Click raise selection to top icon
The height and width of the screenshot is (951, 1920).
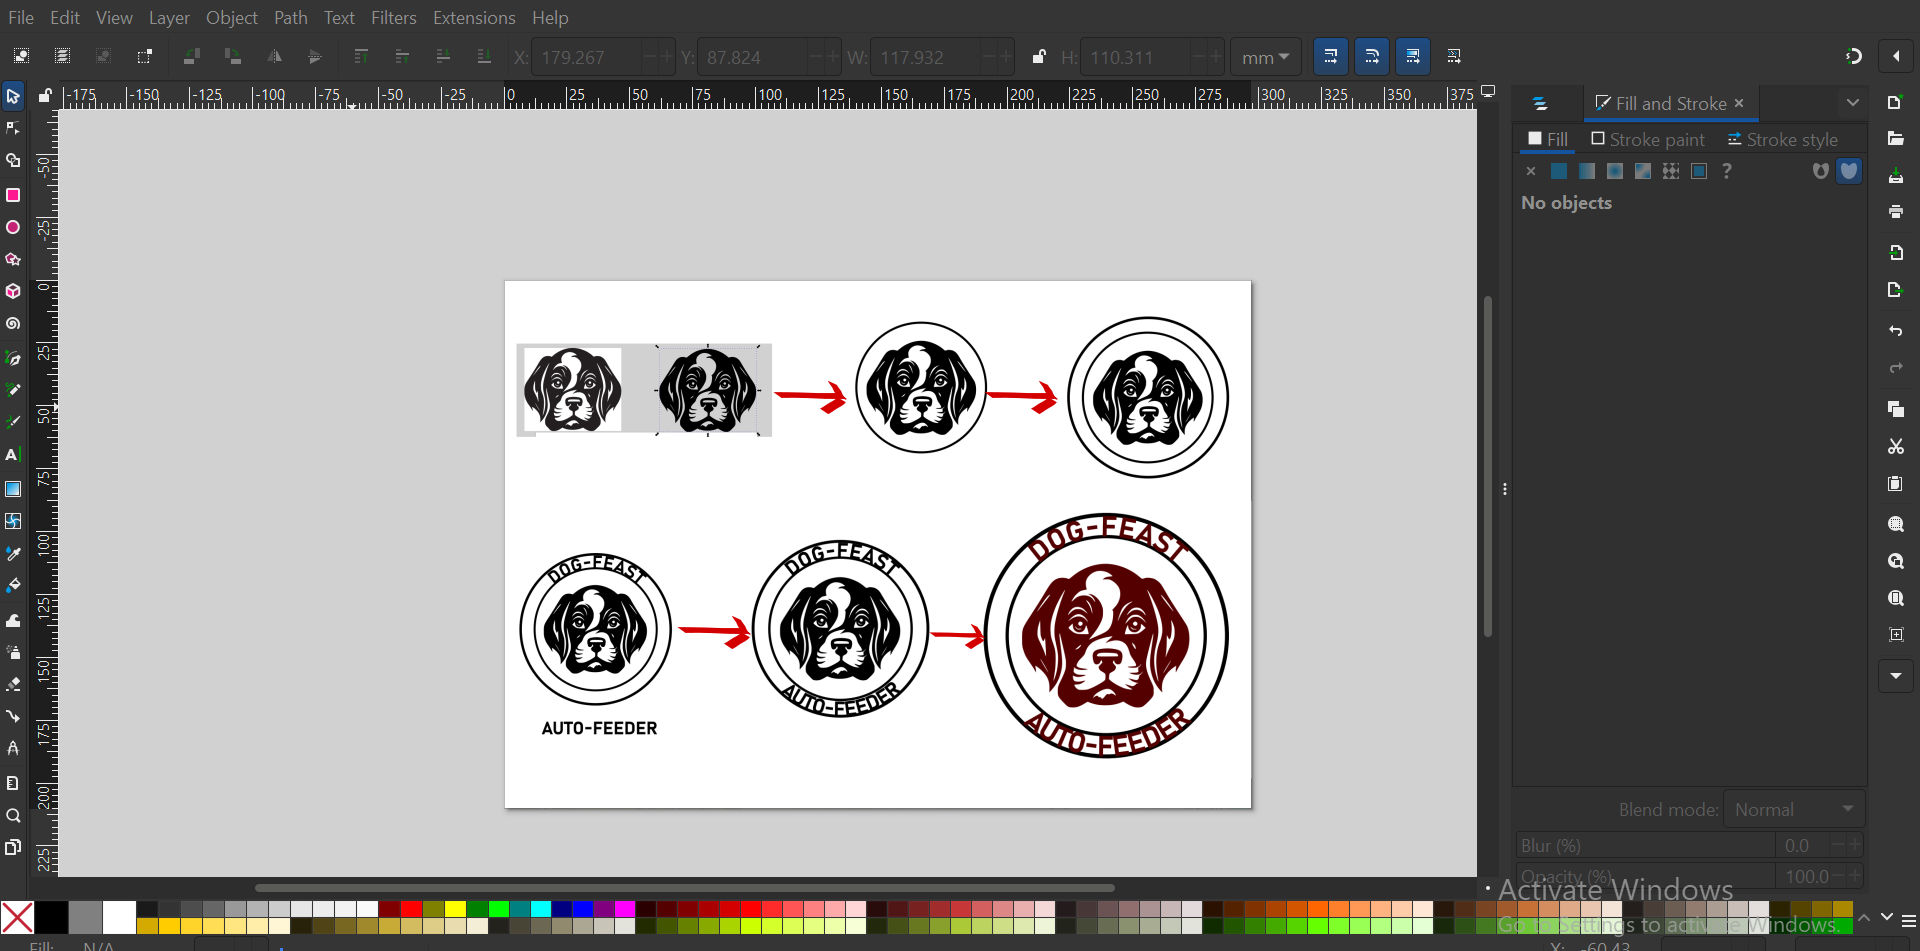[361, 56]
